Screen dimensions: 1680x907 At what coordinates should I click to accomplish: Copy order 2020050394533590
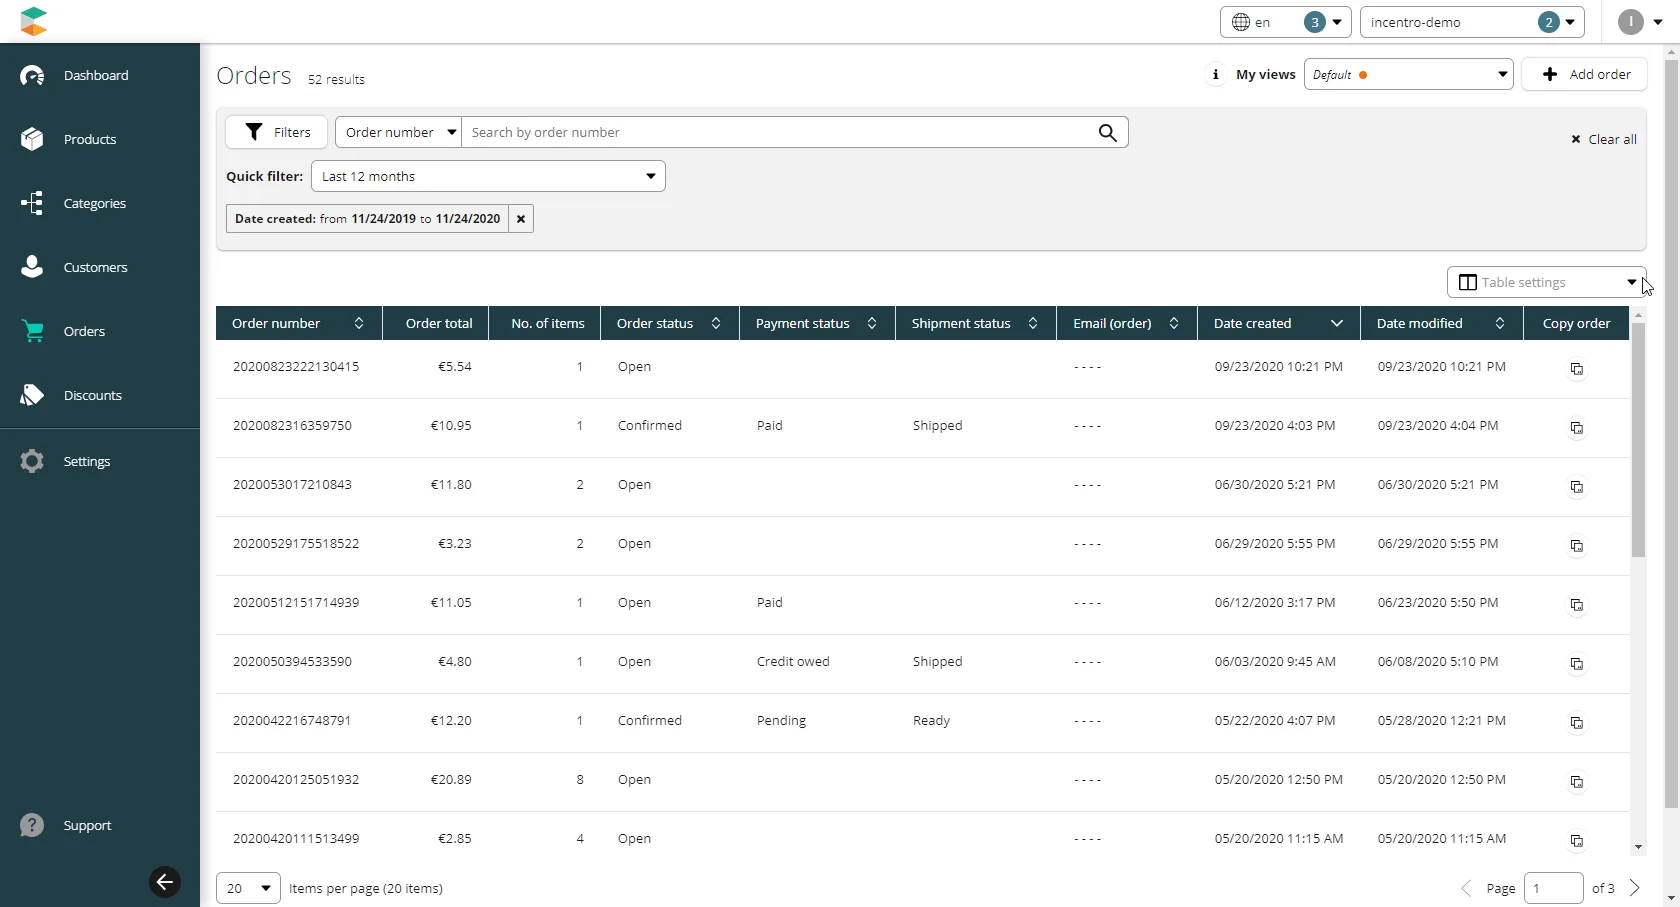coord(1576,664)
